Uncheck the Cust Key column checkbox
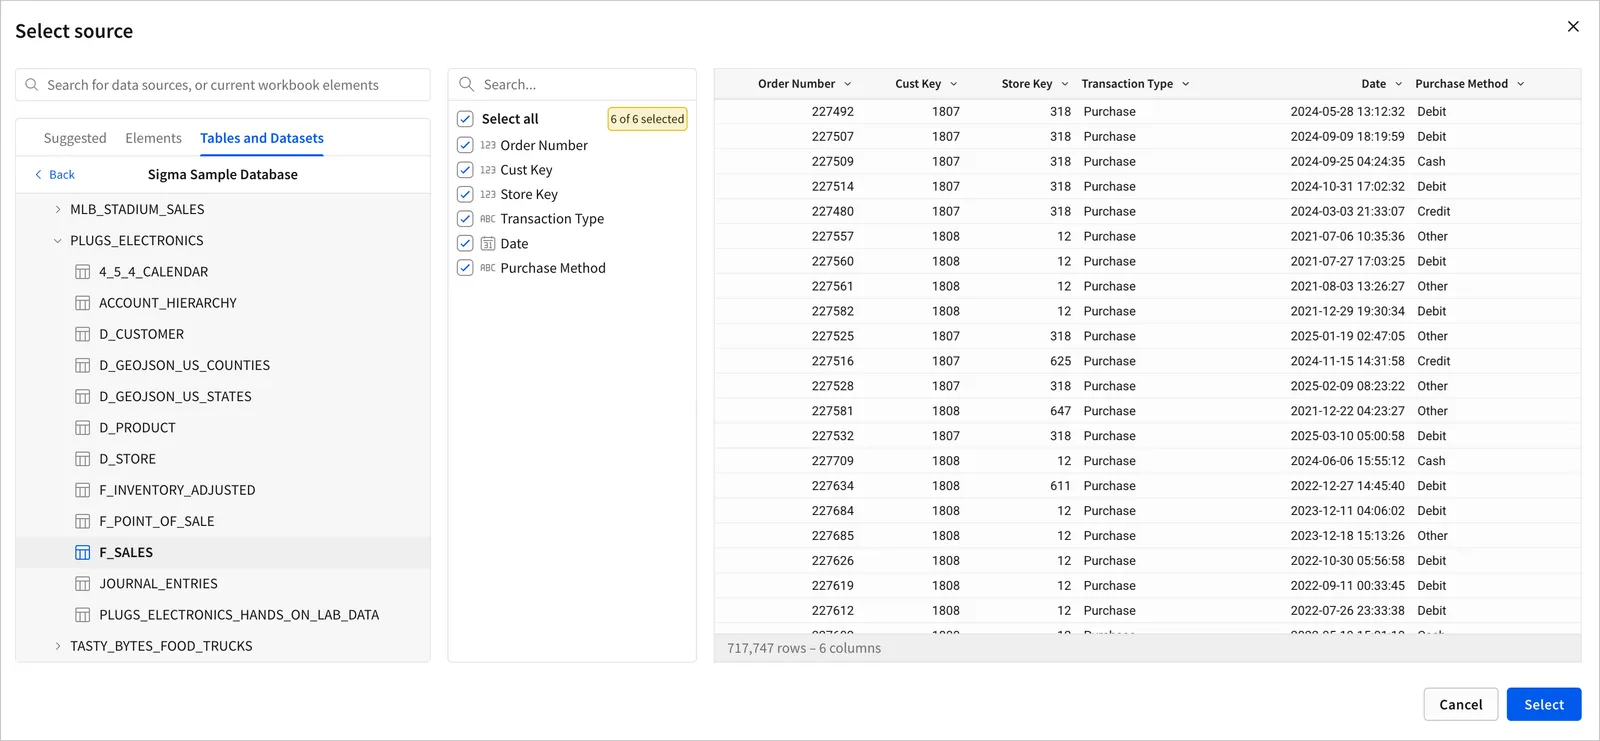The width and height of the screenshot is (1600, 741). pyautogui.click(x=465, y=170)
